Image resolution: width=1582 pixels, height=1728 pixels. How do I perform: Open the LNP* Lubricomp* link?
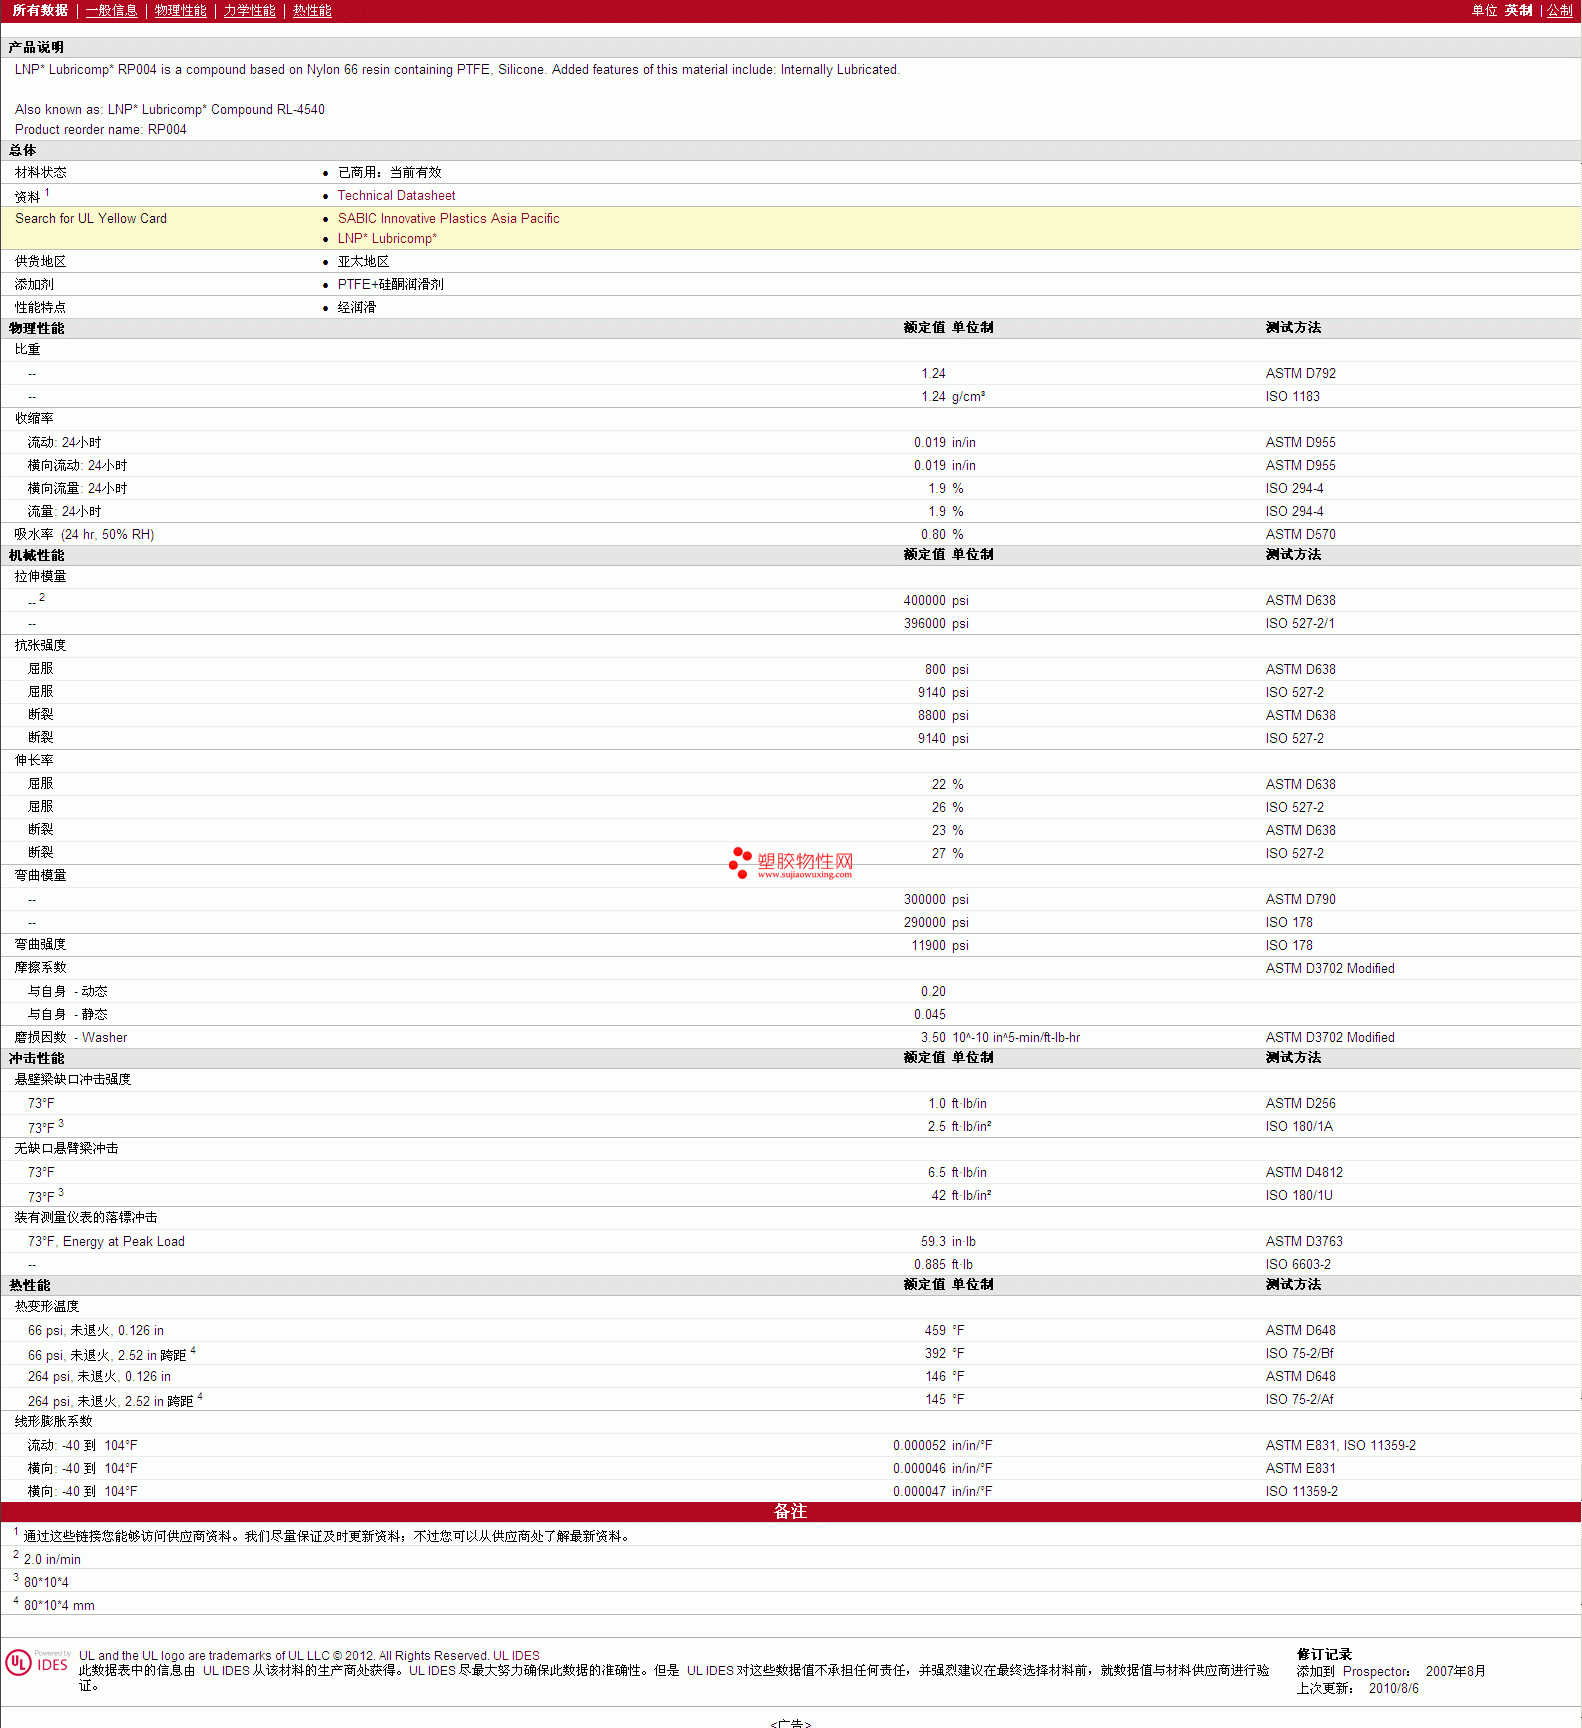coord(387,239)
